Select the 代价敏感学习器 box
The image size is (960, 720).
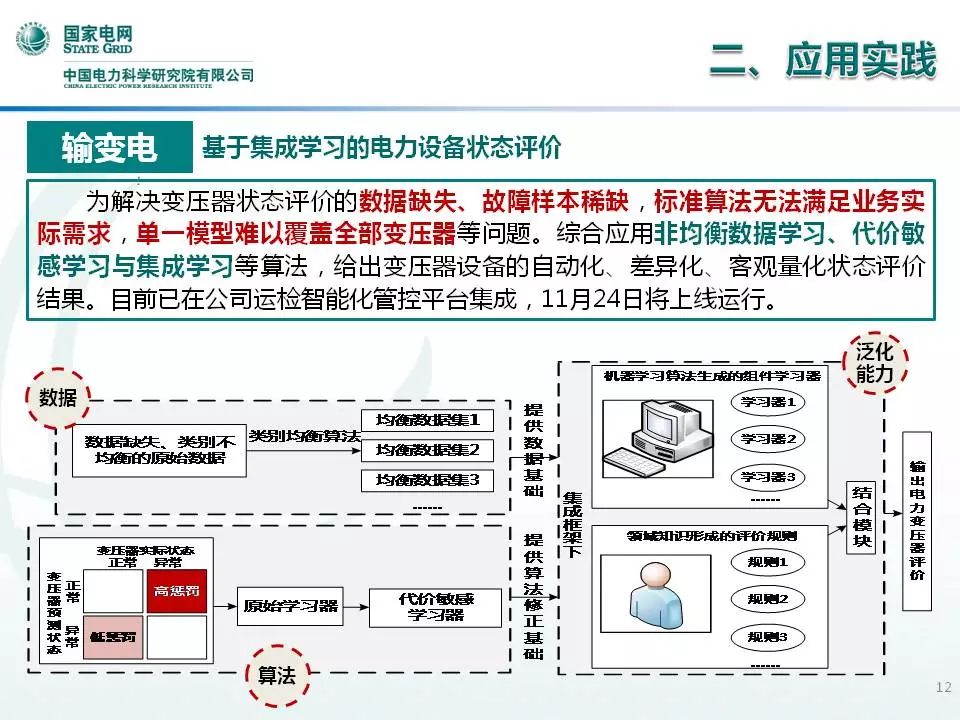(435, 606)
